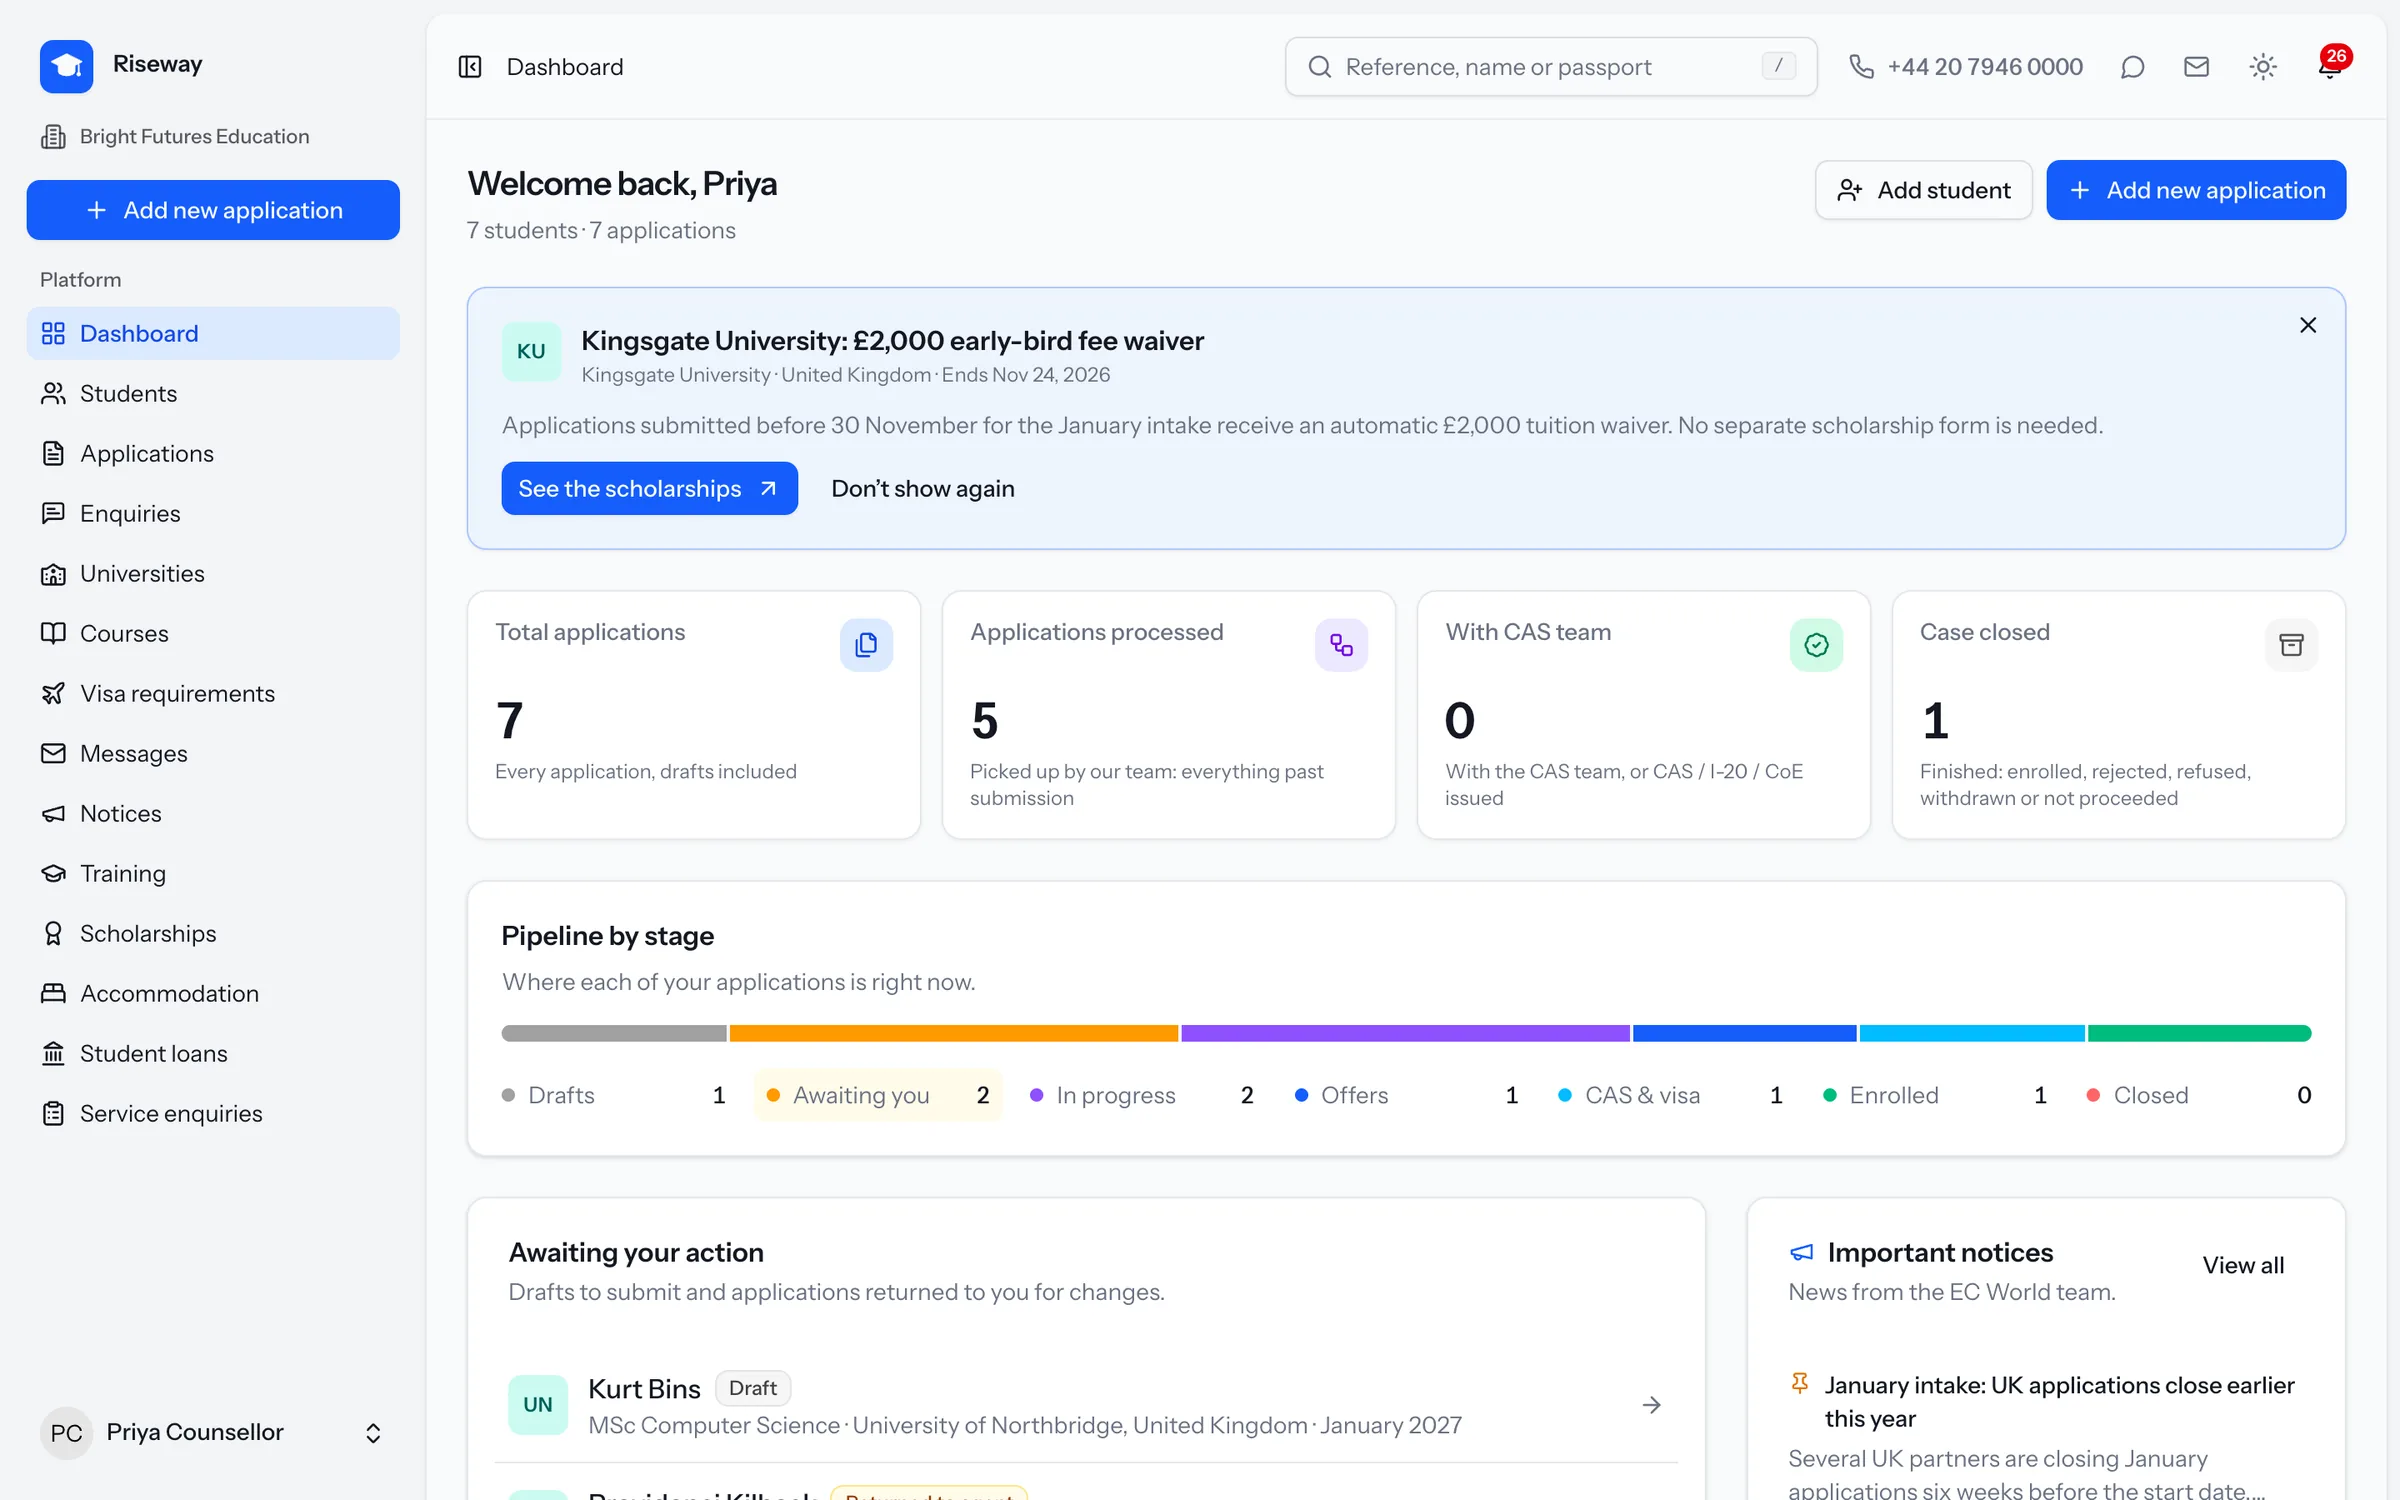Open Applications in sidebar
The image size is (2400, 1500).
[x=213, y=454]
